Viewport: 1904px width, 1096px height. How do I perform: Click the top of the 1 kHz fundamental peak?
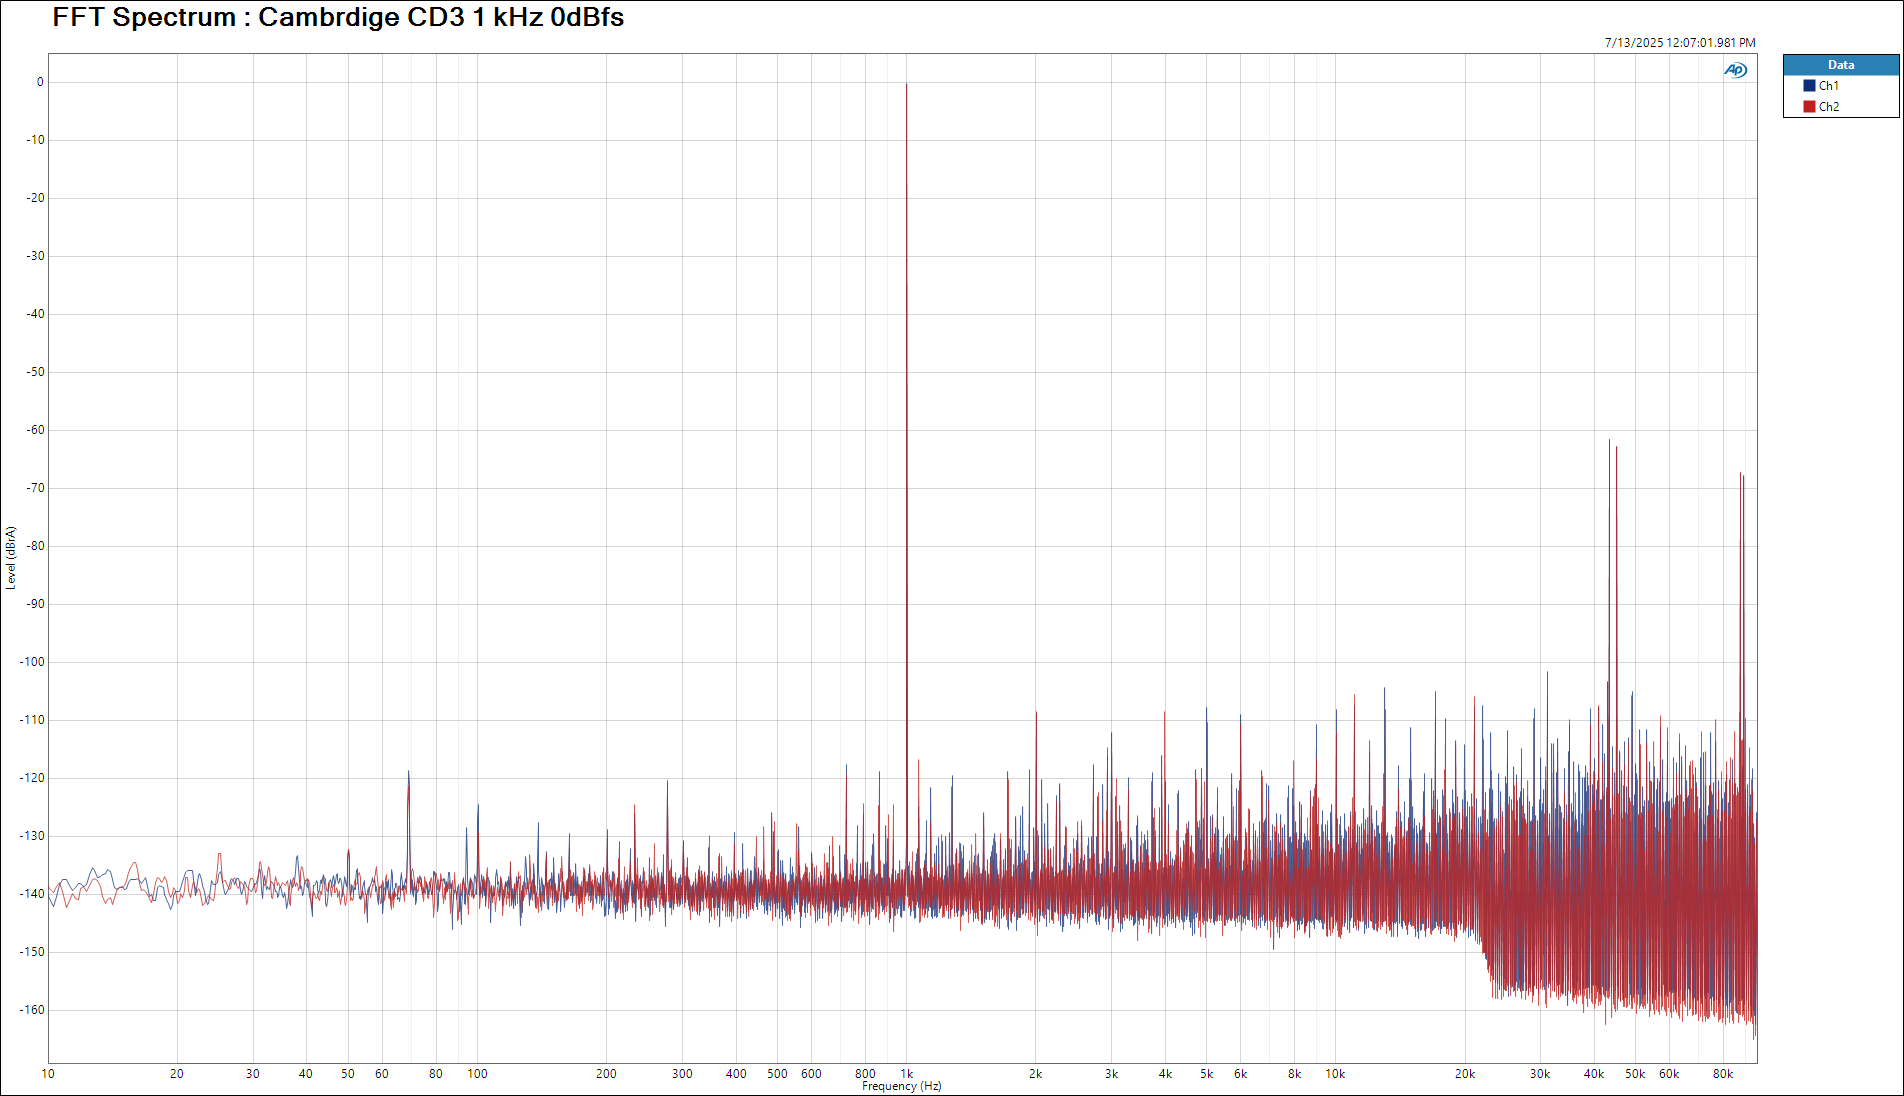906,85
